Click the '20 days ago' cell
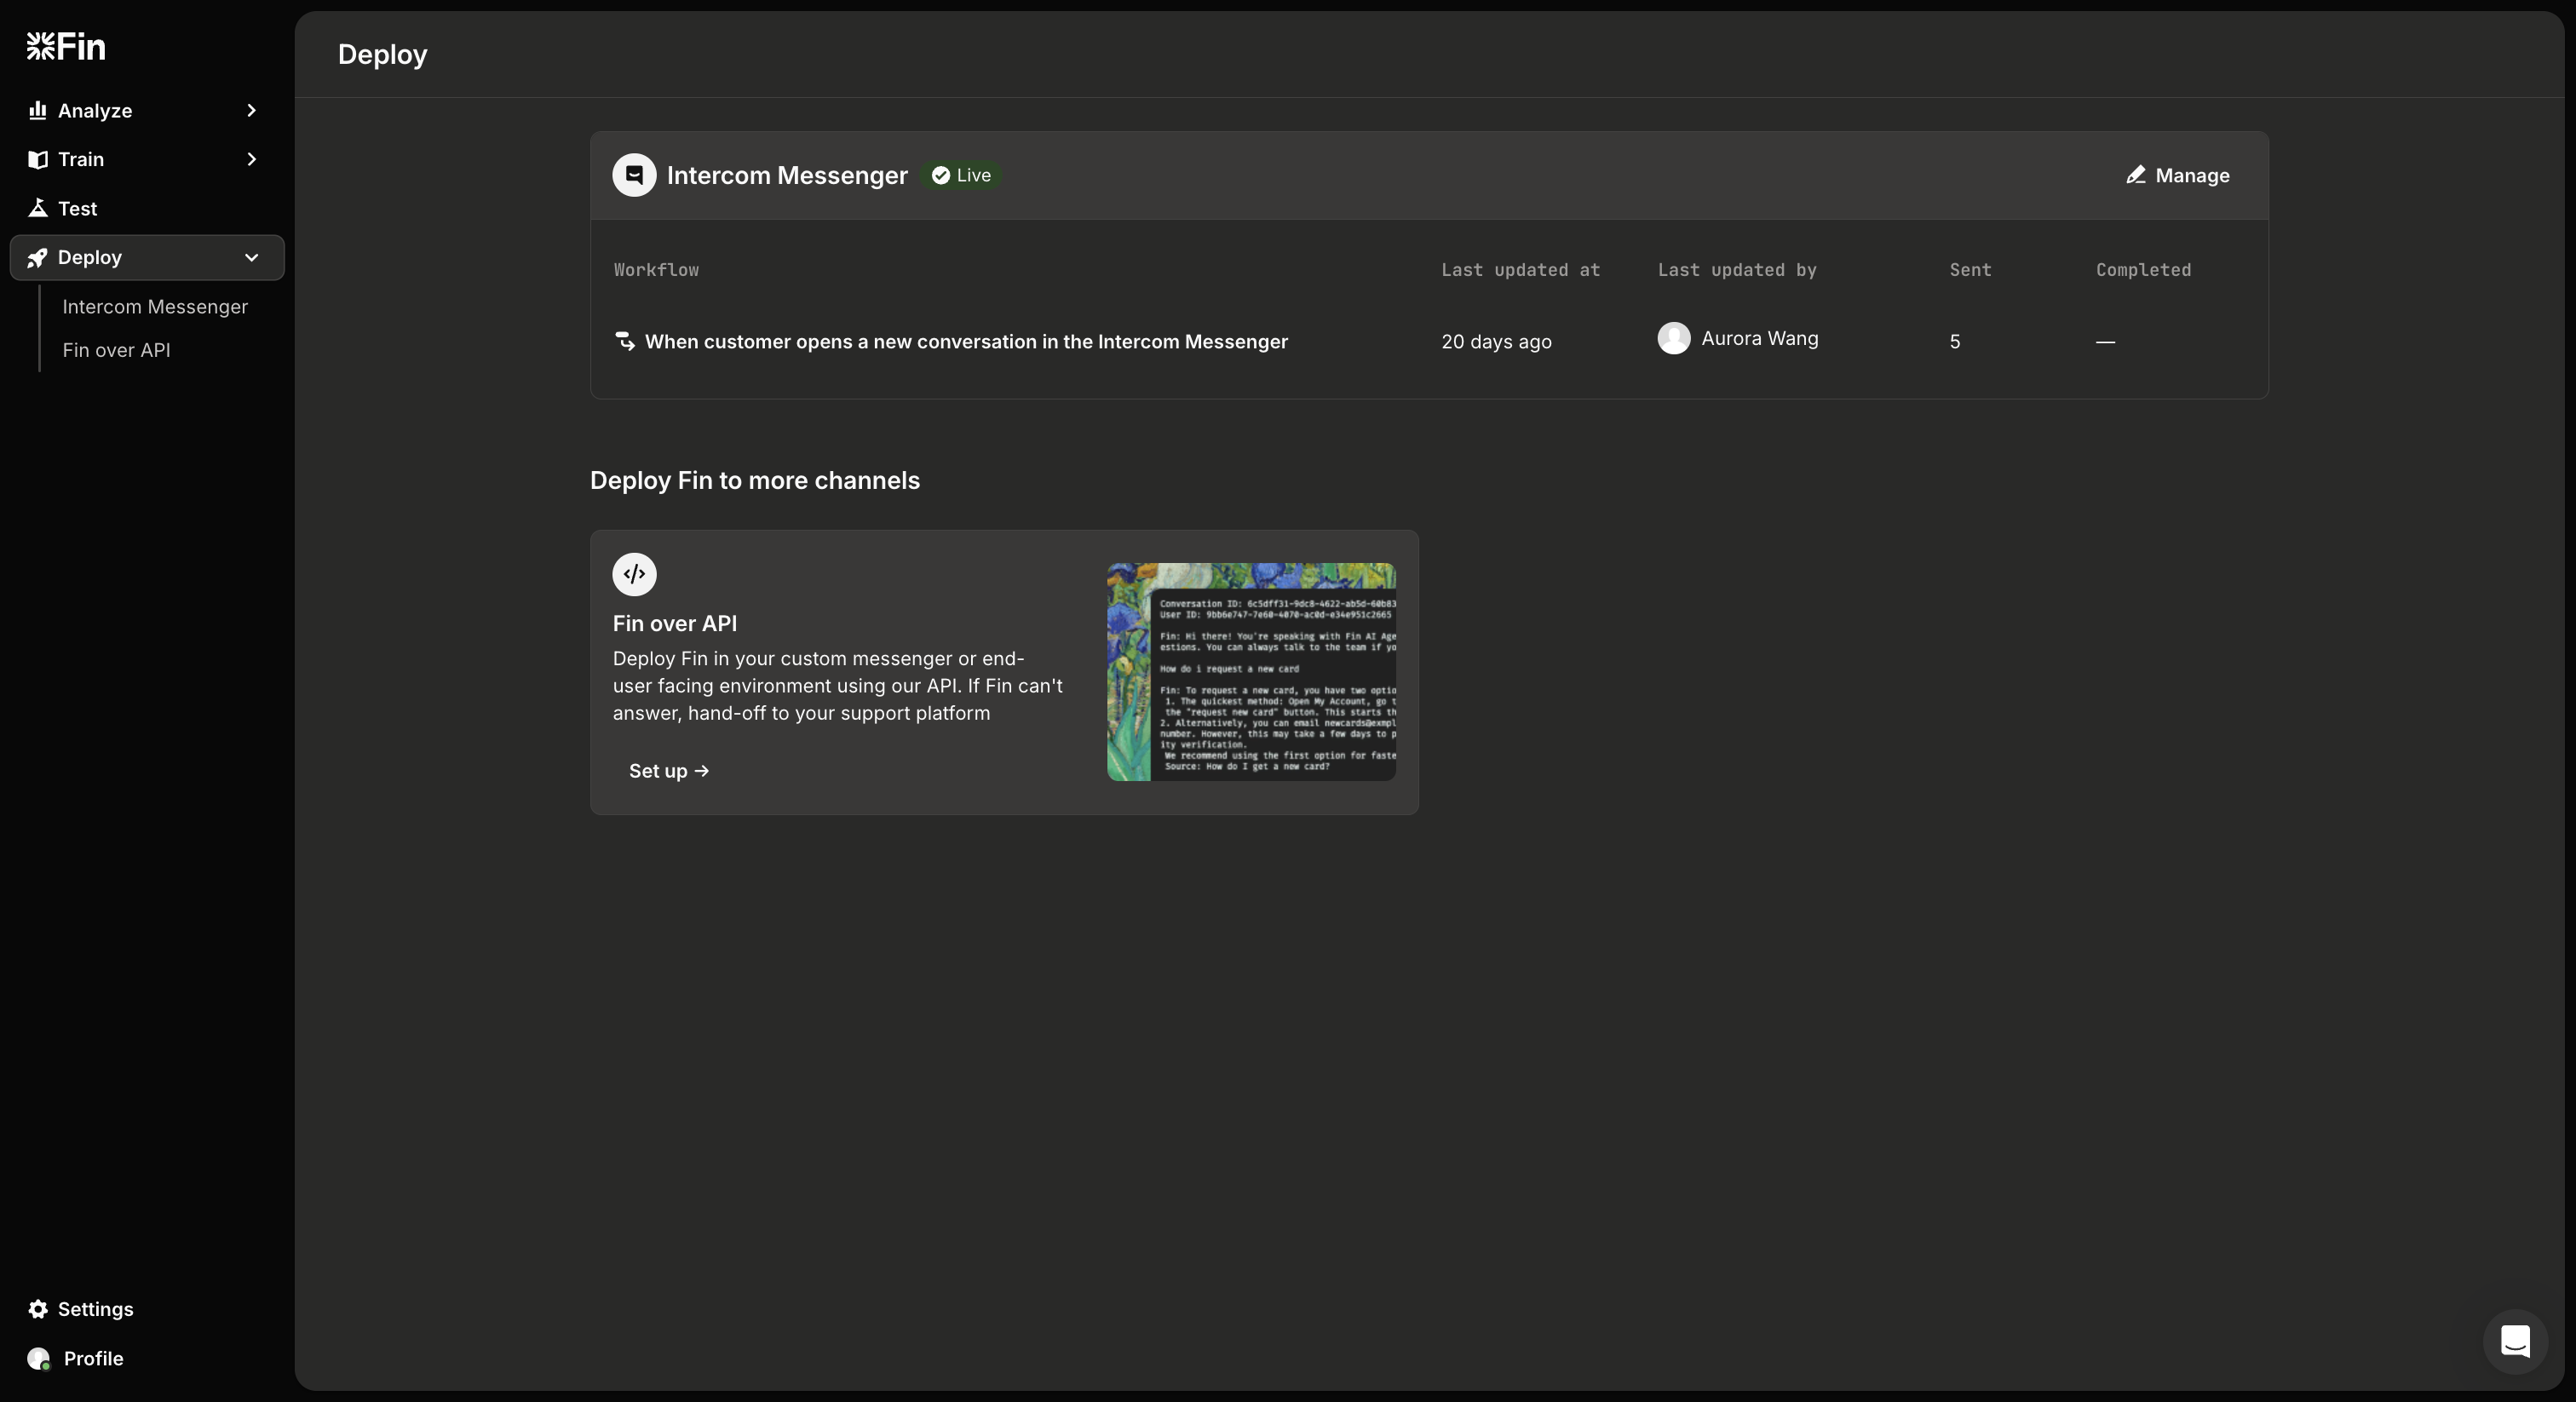 (x=1496, y=341)
